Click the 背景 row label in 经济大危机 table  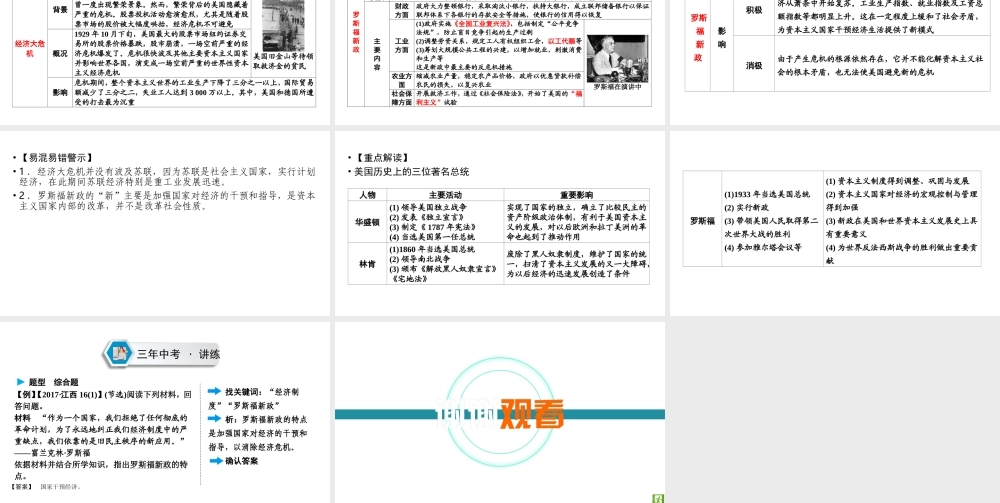[x=60, y=11]
